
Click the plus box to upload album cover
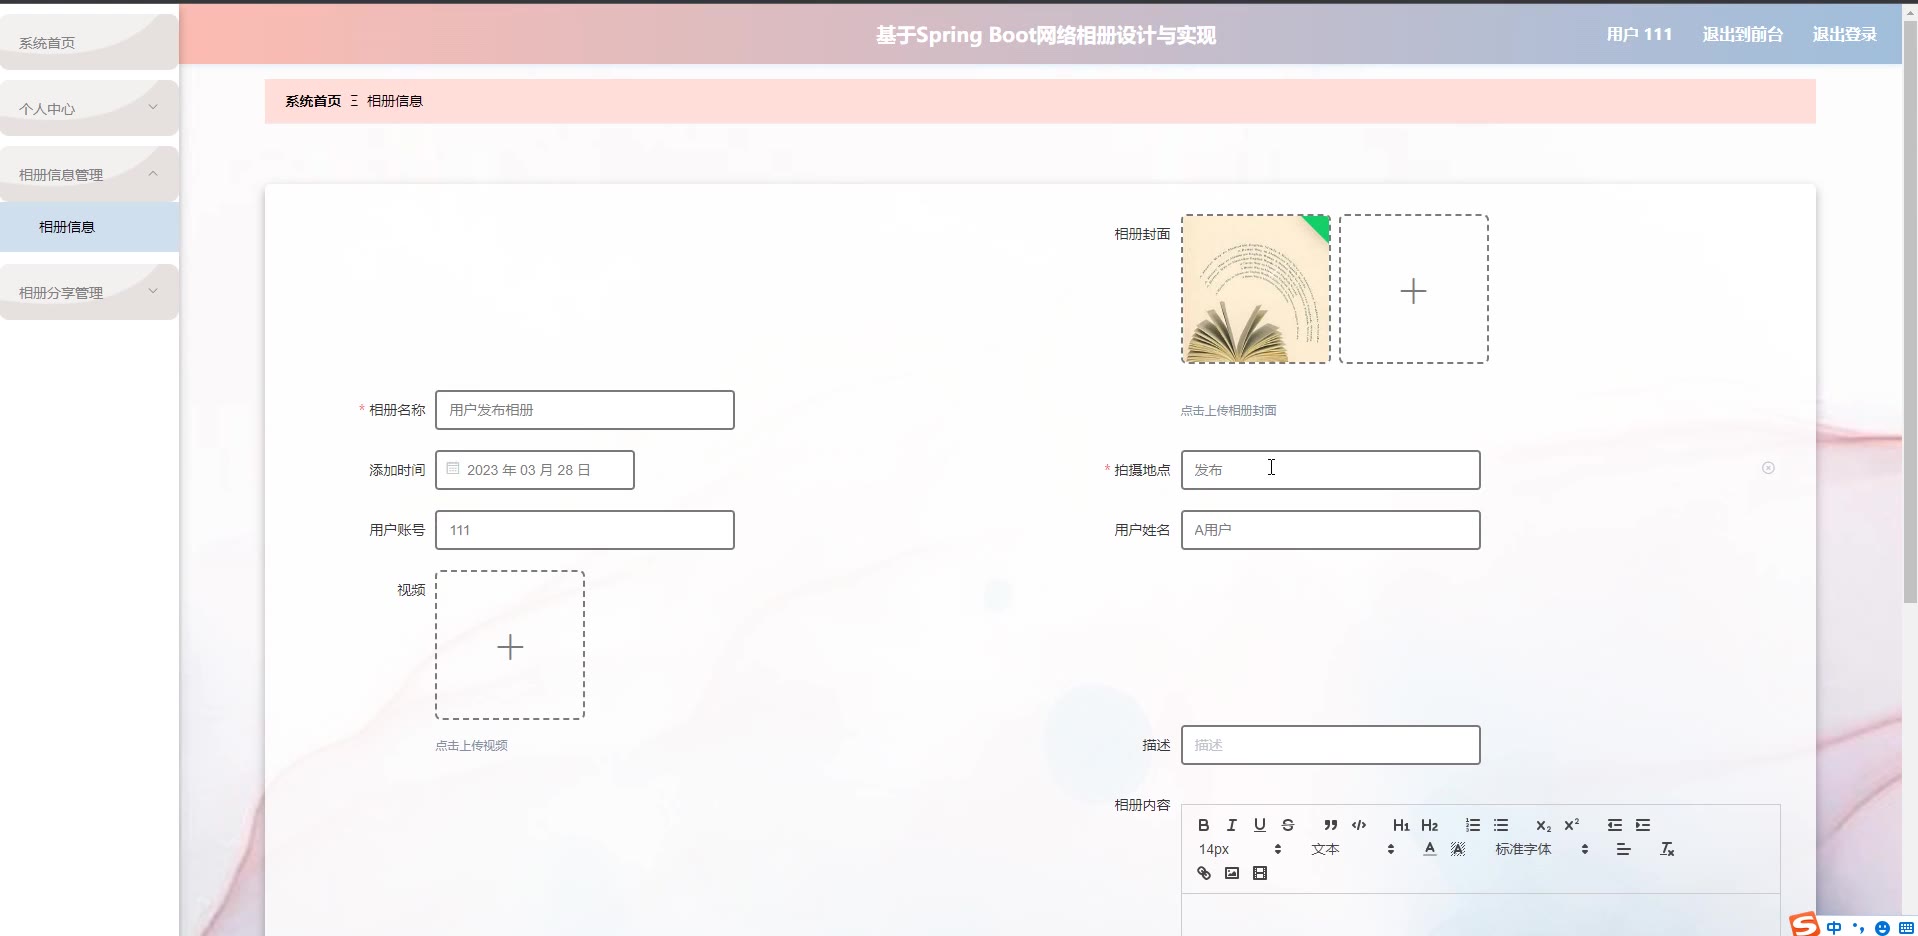click(x=1414, y=289)
